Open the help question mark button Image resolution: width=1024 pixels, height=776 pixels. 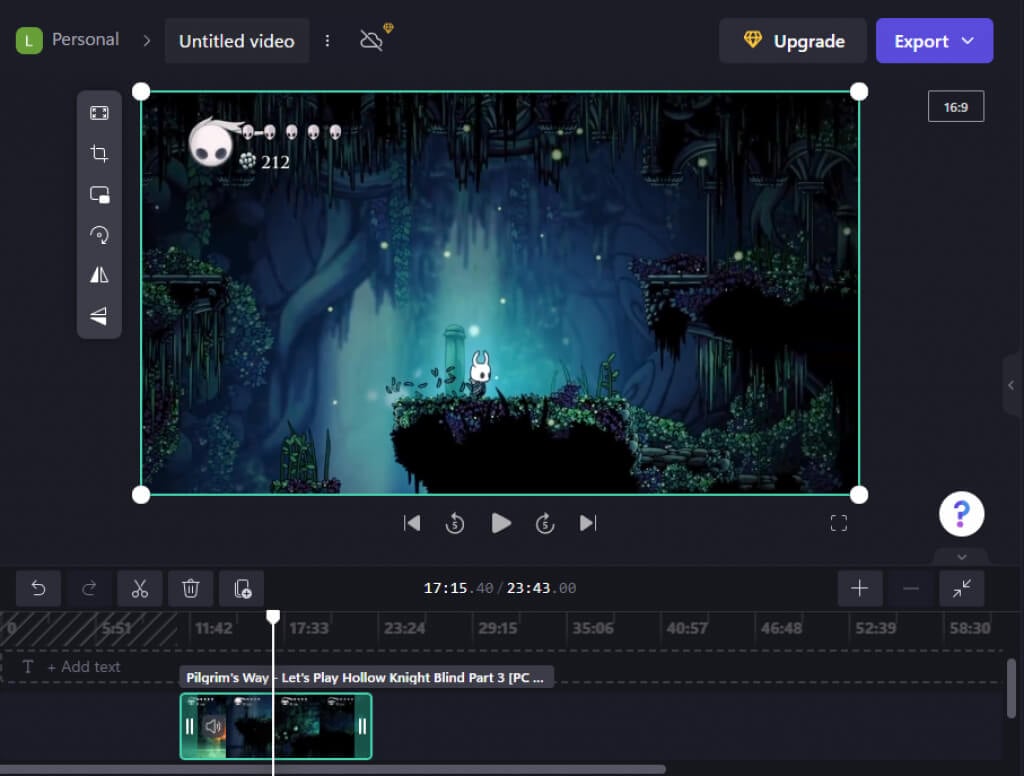pos(961,514)
